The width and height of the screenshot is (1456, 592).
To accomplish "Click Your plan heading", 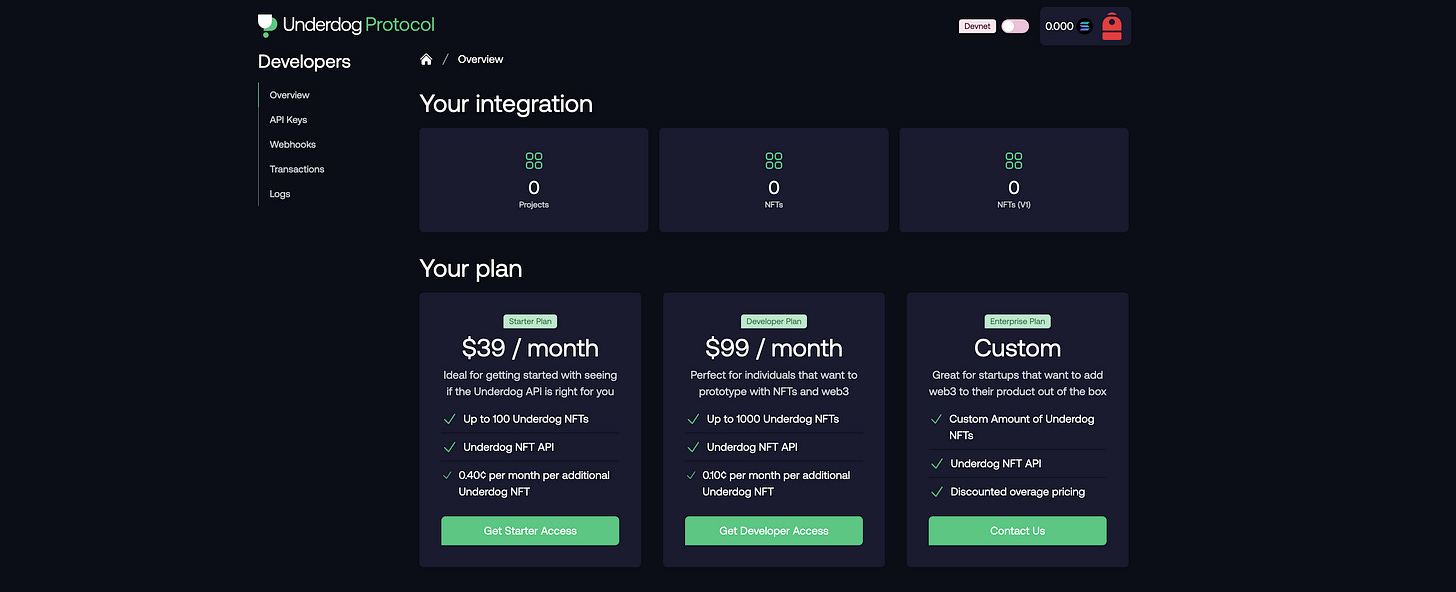I will pyautogui.click(x=471, y=269).
